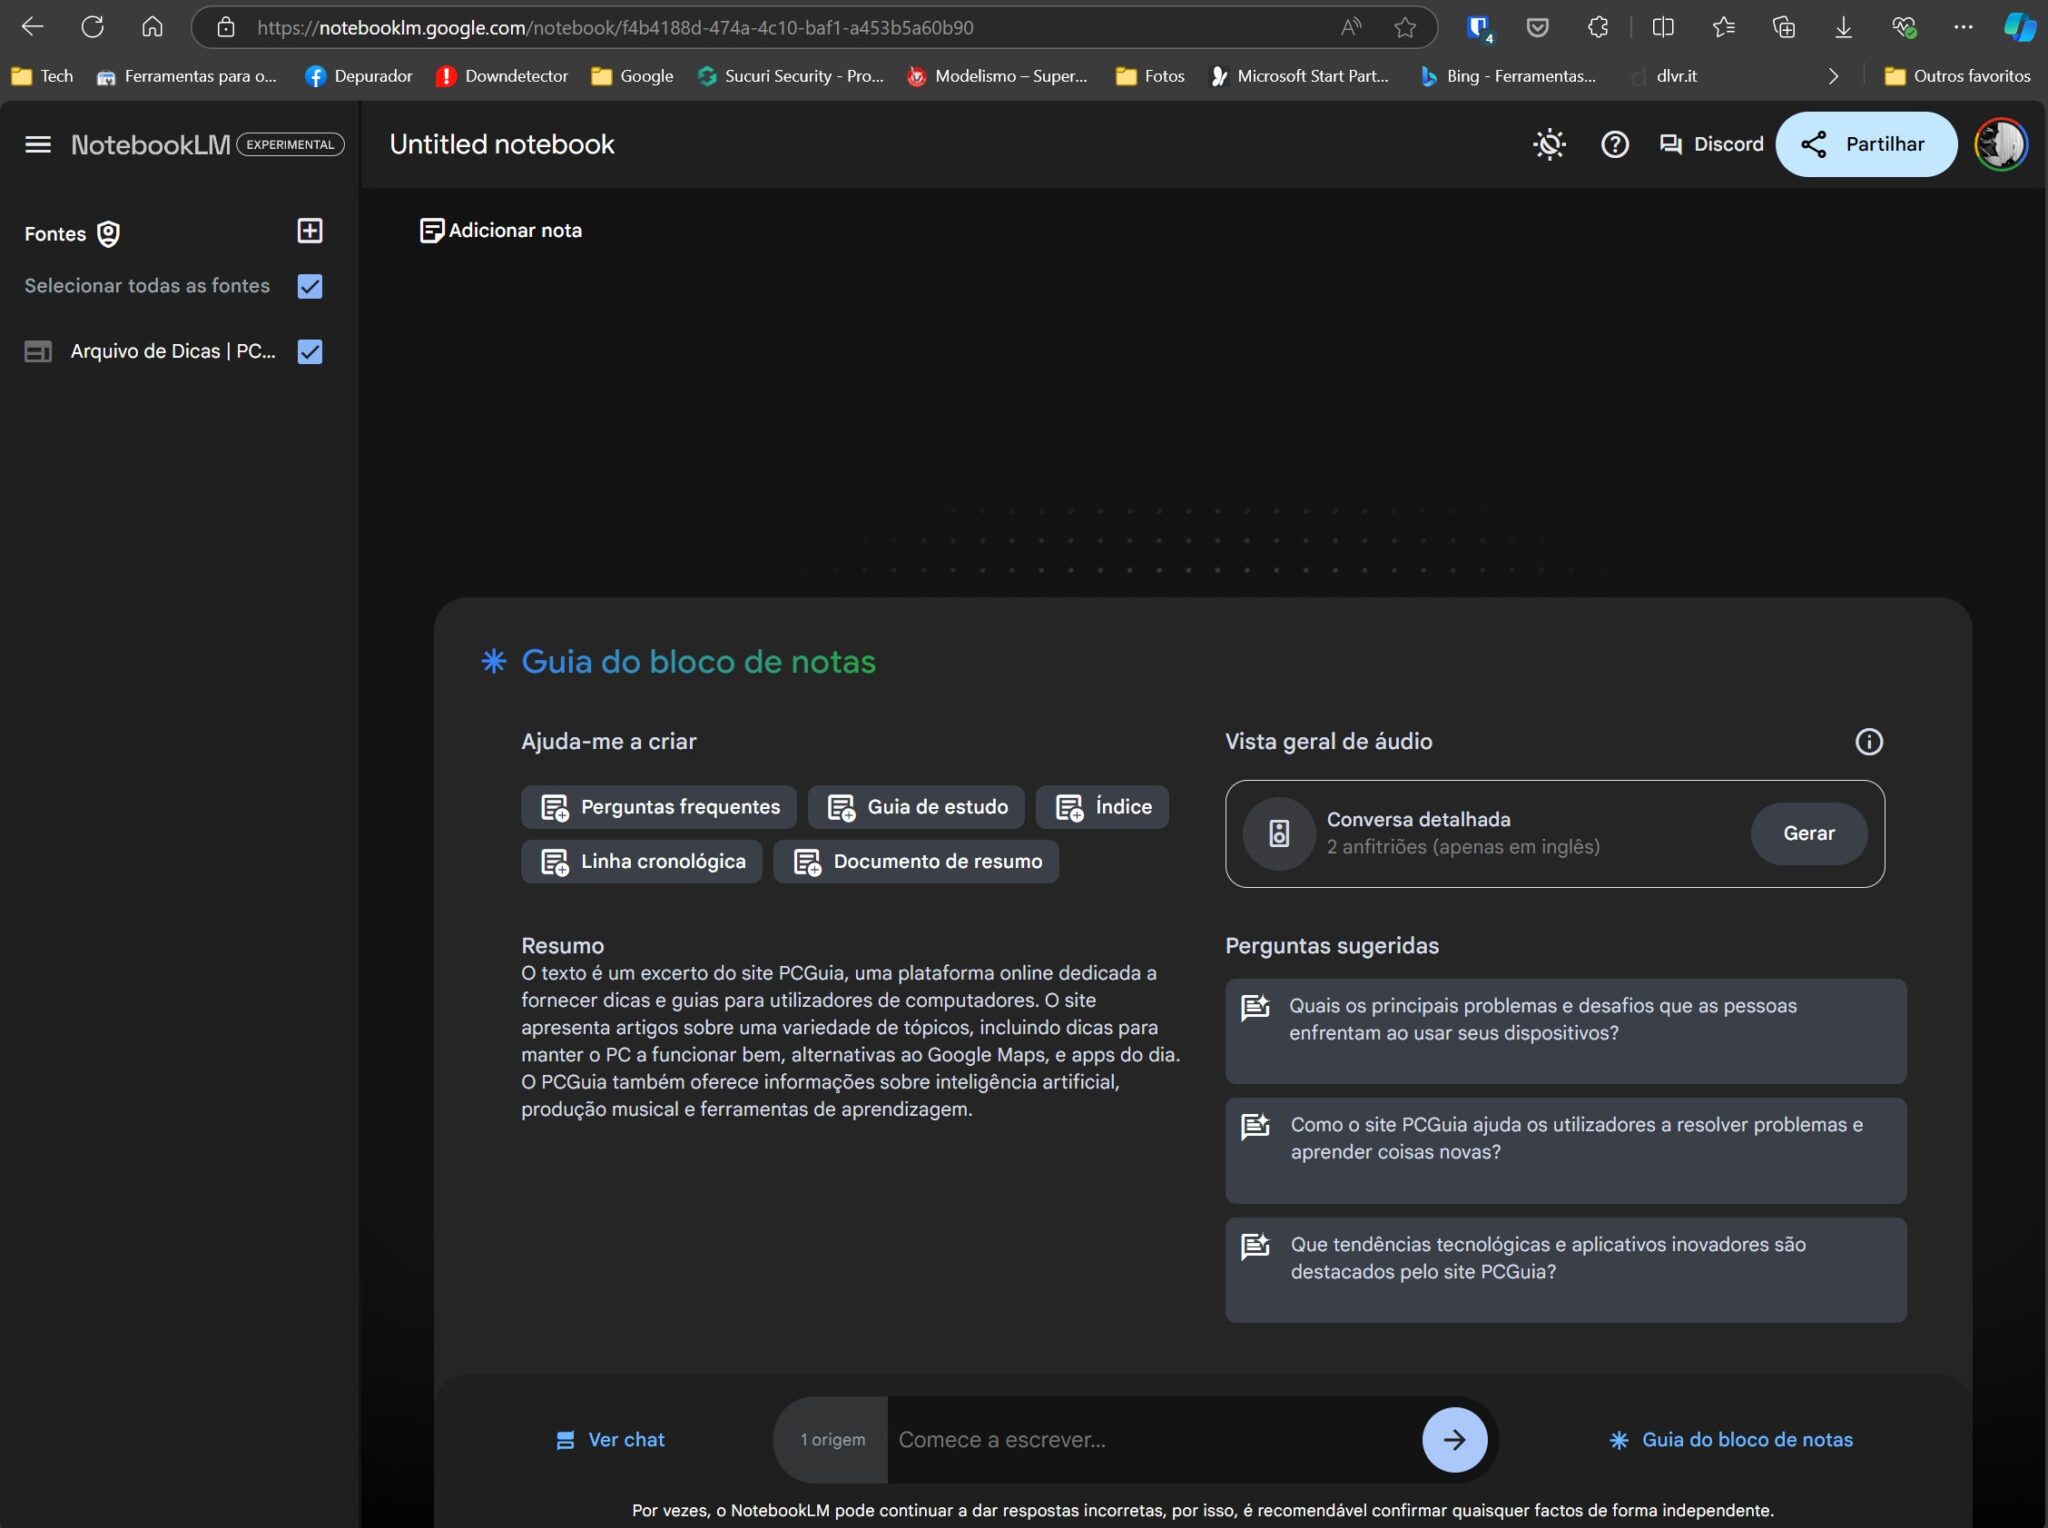Create 'Perguntas frequentes' document
This screenshot has width=2048, height=1528.
click(658, 807)
